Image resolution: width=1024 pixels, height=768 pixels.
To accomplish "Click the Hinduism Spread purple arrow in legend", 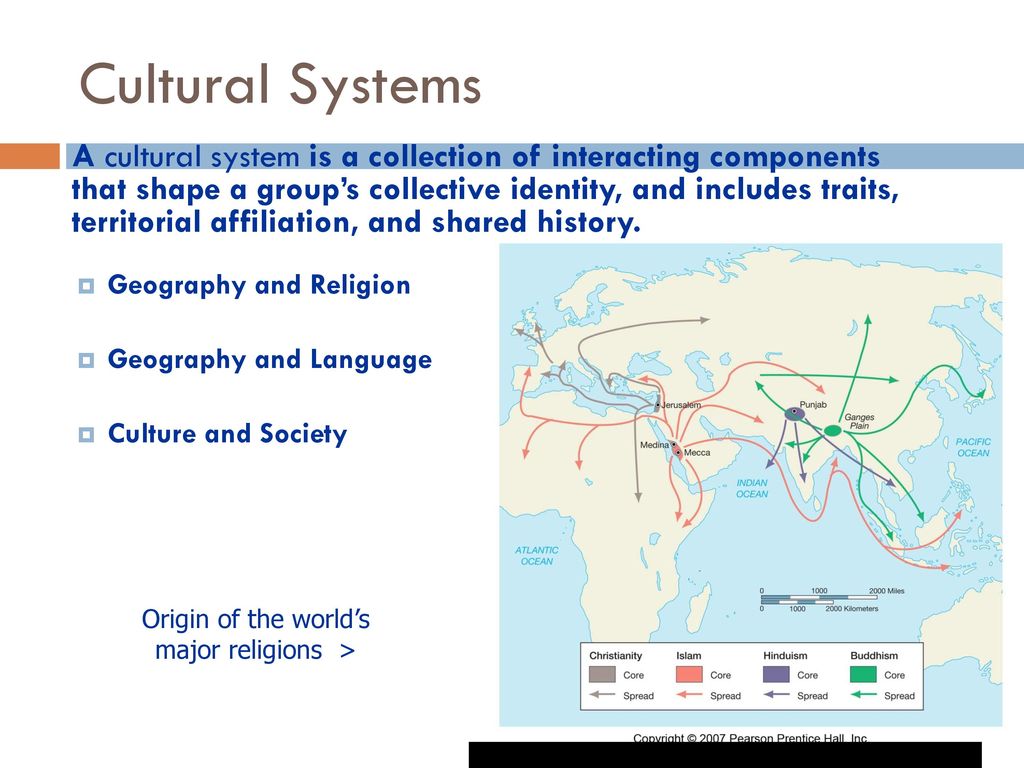I will tap(776, 695).
